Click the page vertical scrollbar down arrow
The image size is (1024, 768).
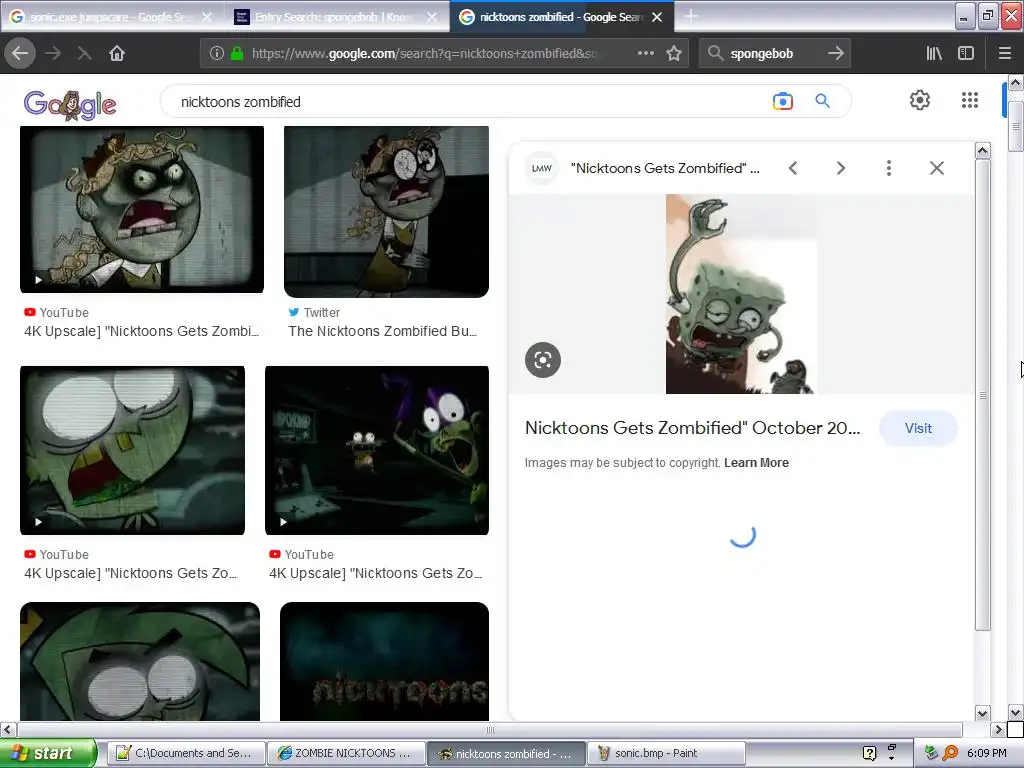pos(1016,712)
